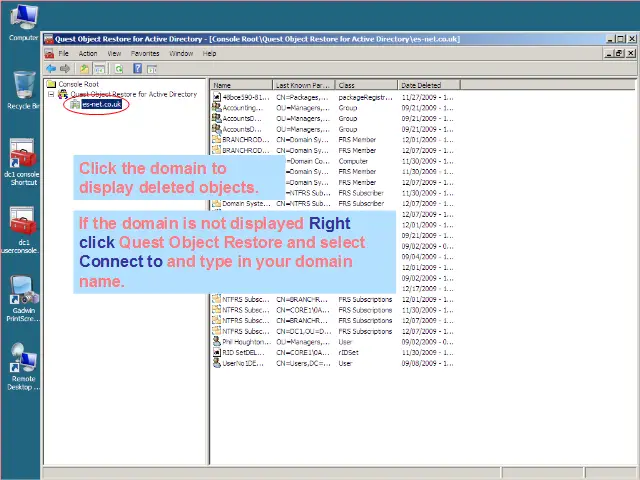Click icon of 48bce590-81 packageRegistration row

[216, 97]
